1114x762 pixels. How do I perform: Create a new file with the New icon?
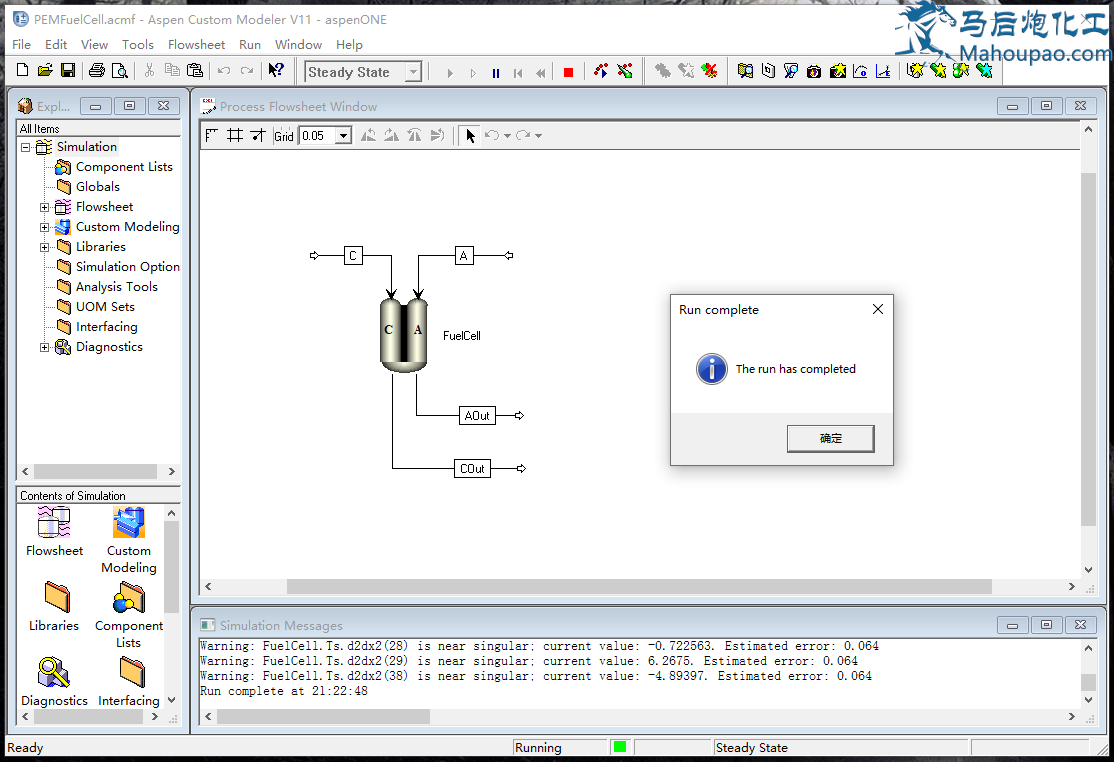click(x=22, y=70)
